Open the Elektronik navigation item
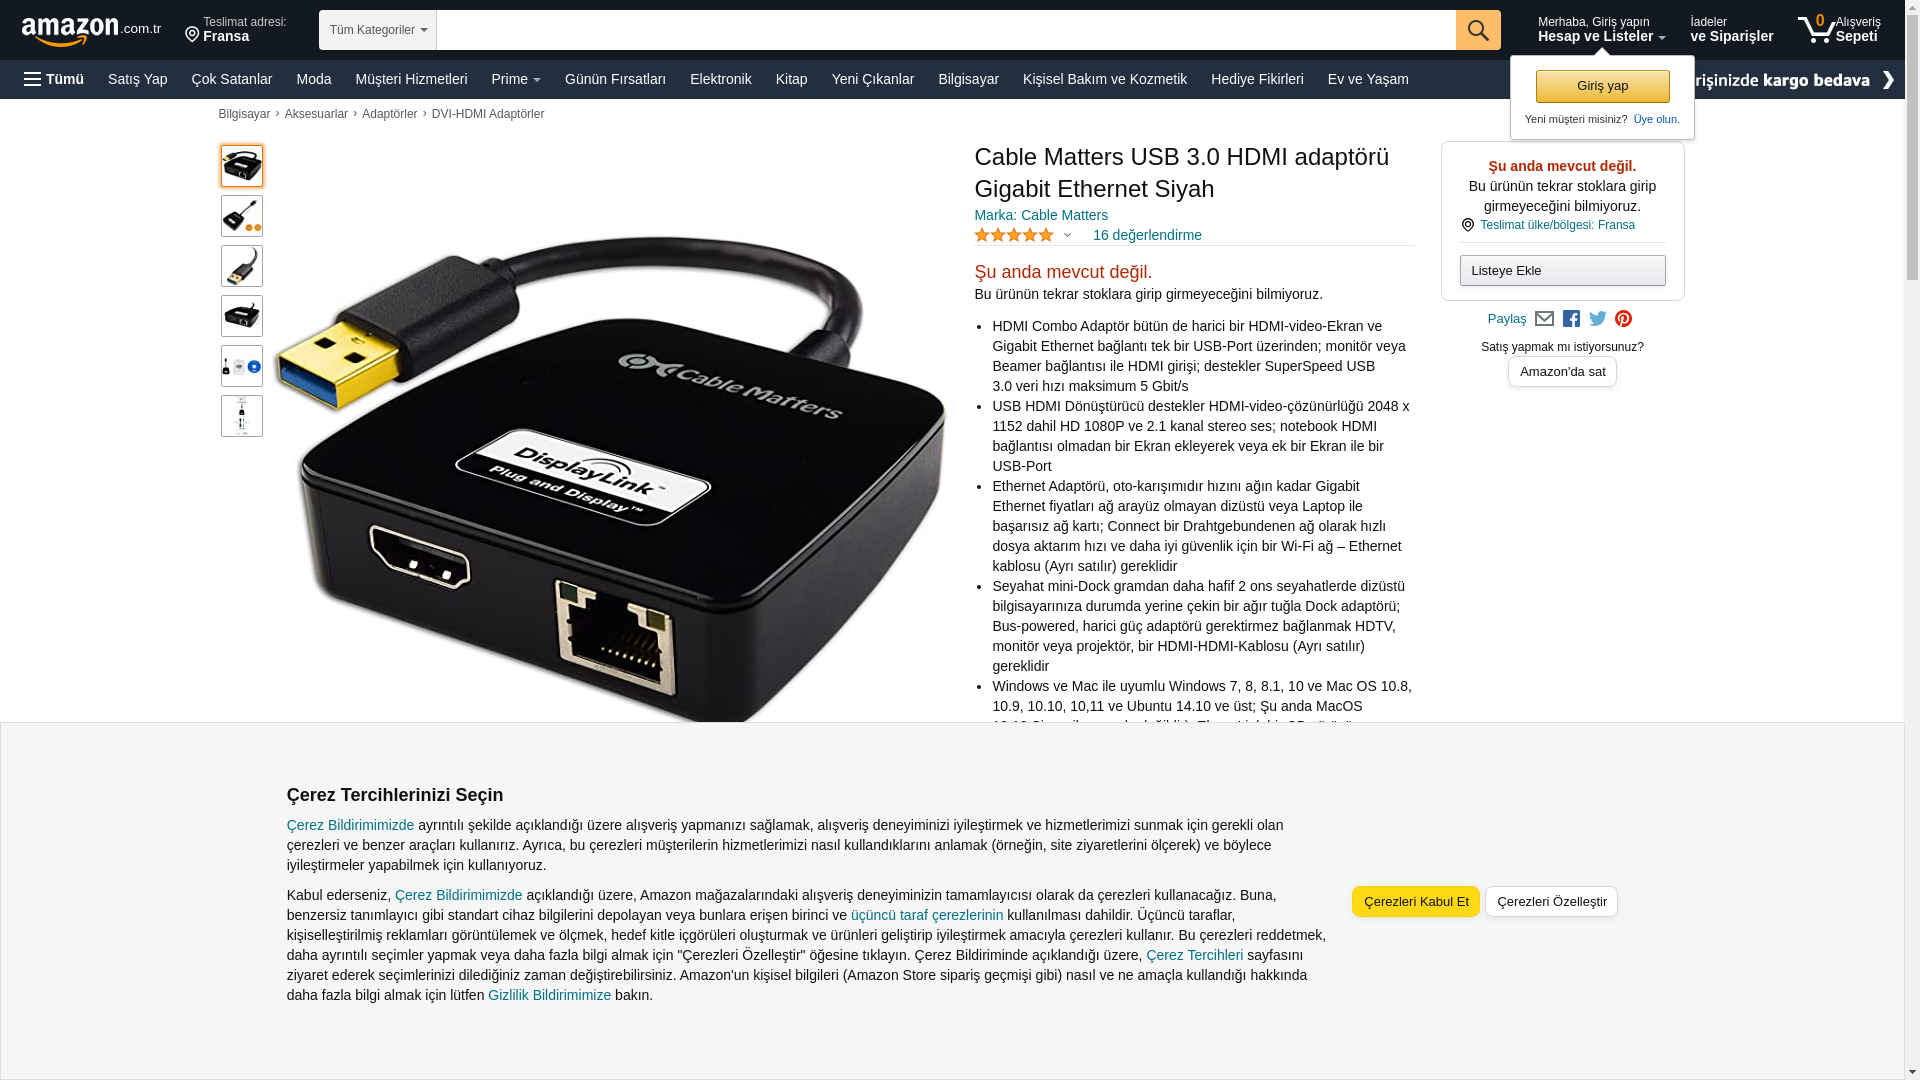The width and height of the screenshot is (1920, 1080). (x=720, y=79)
